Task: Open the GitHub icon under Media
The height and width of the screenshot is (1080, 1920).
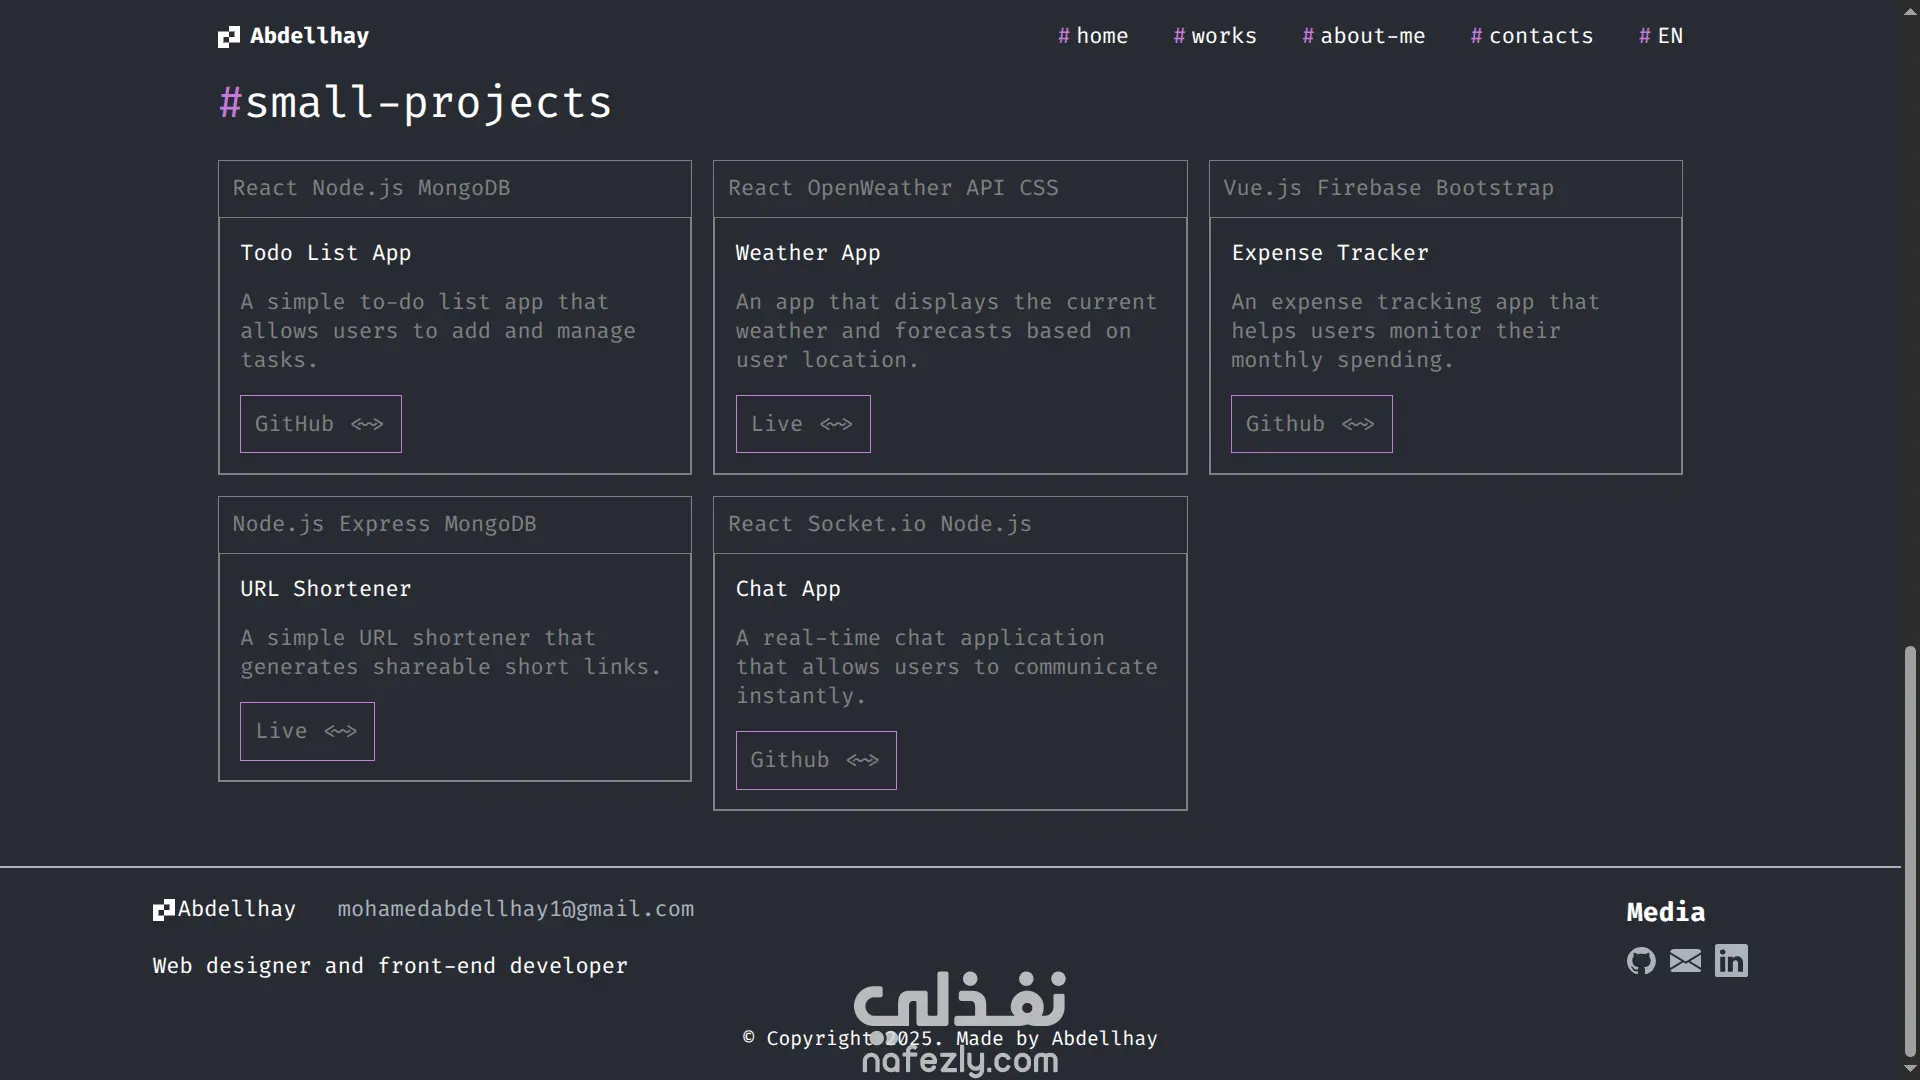Action: coord(1641,961)
